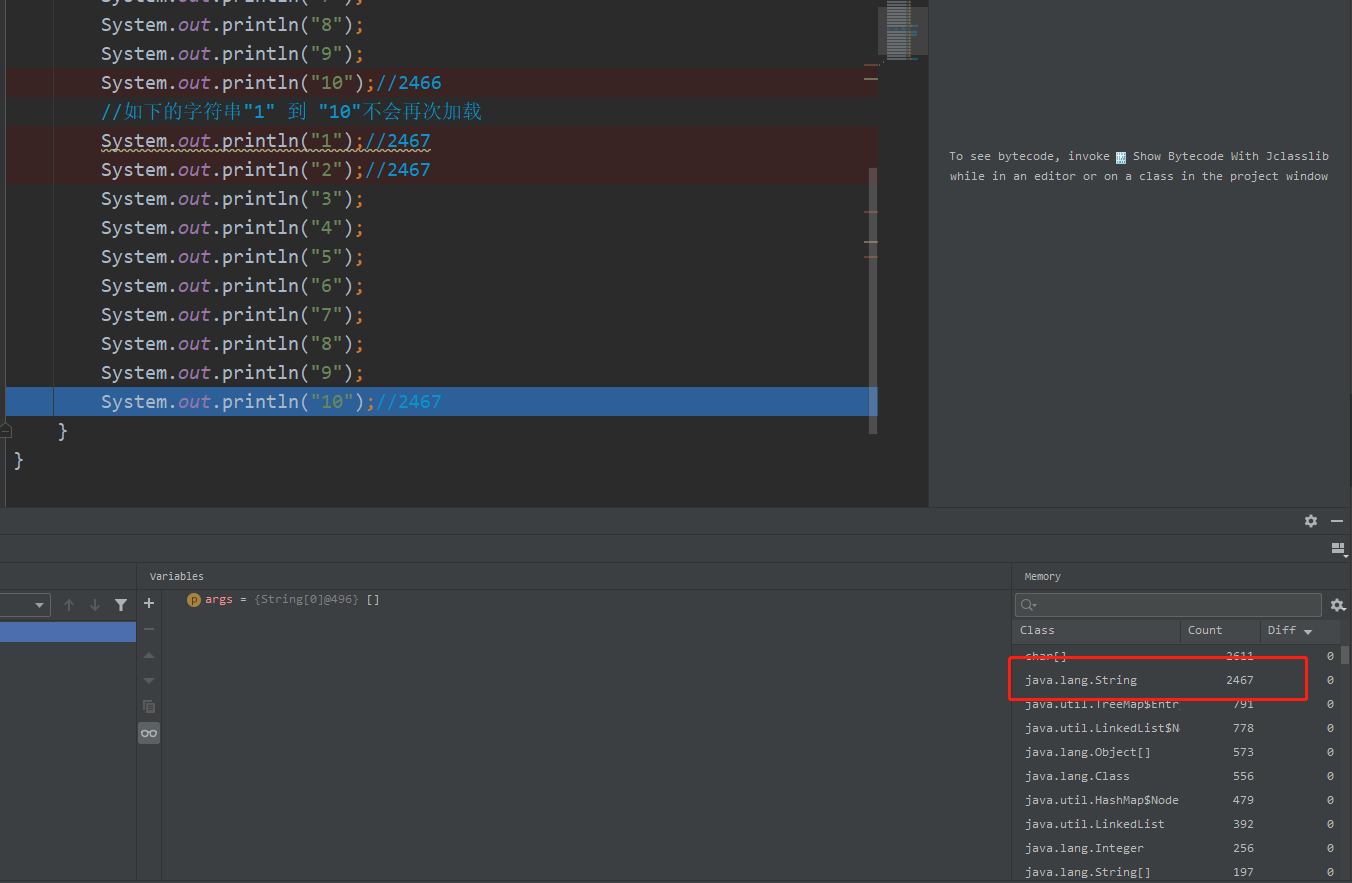Click the search magnifier in Memory filter
This screenshot has width=1352, height=883.
click(x=1028, y=605)
